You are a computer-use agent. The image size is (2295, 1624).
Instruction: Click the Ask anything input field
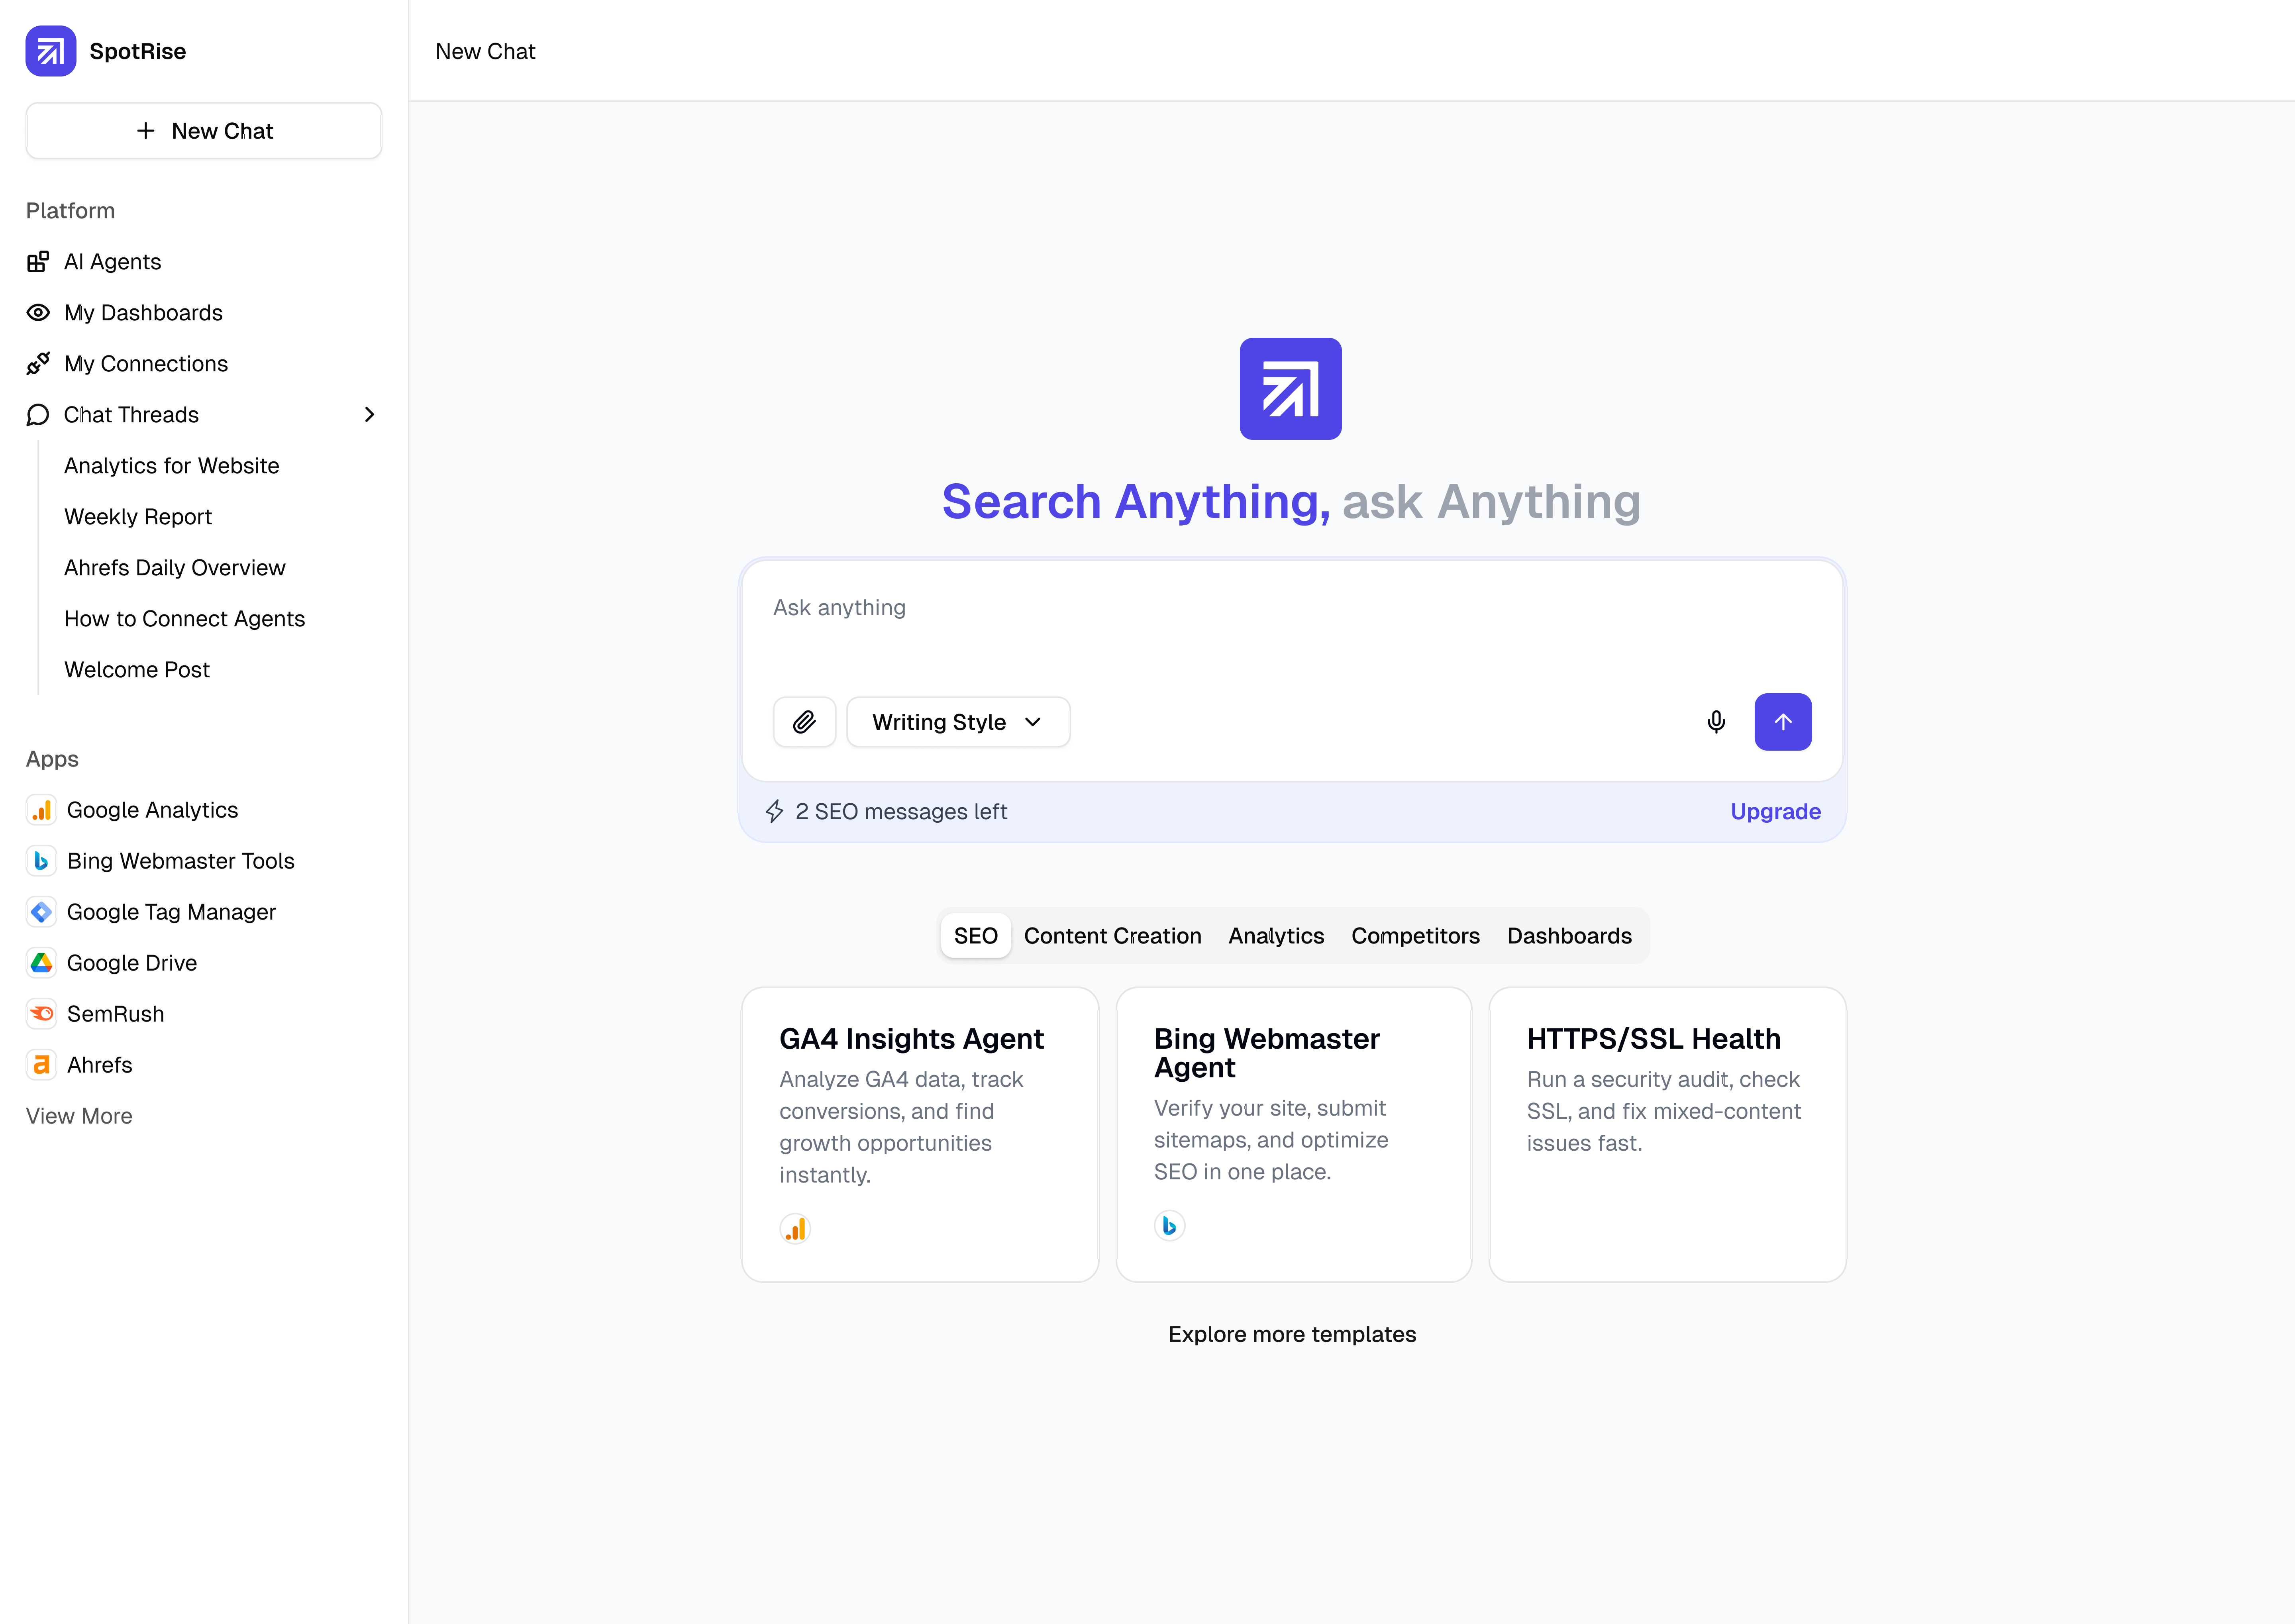1290,630
